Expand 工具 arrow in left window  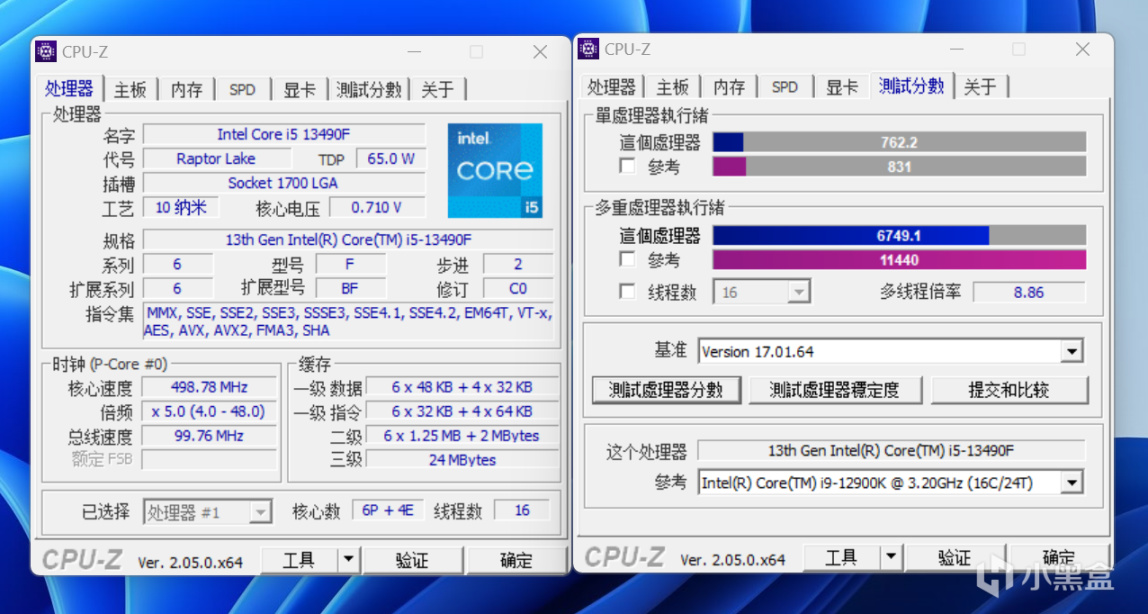(348, 561)
